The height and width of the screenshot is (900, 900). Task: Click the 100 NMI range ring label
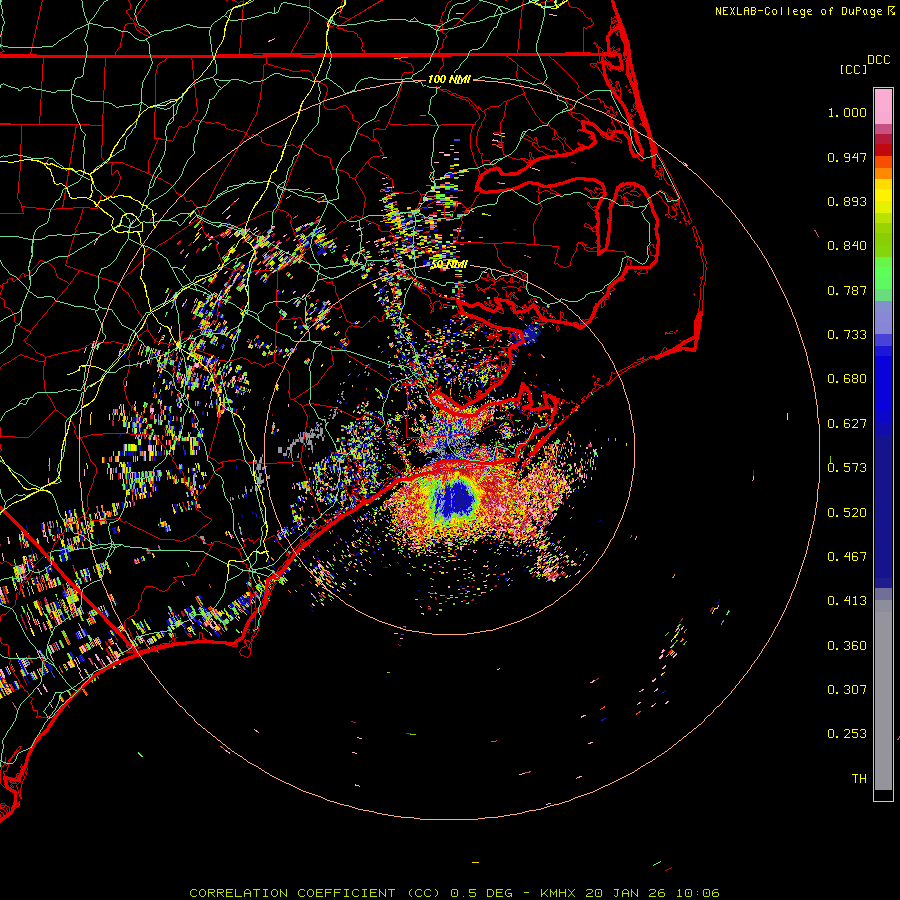coord(449,79)
